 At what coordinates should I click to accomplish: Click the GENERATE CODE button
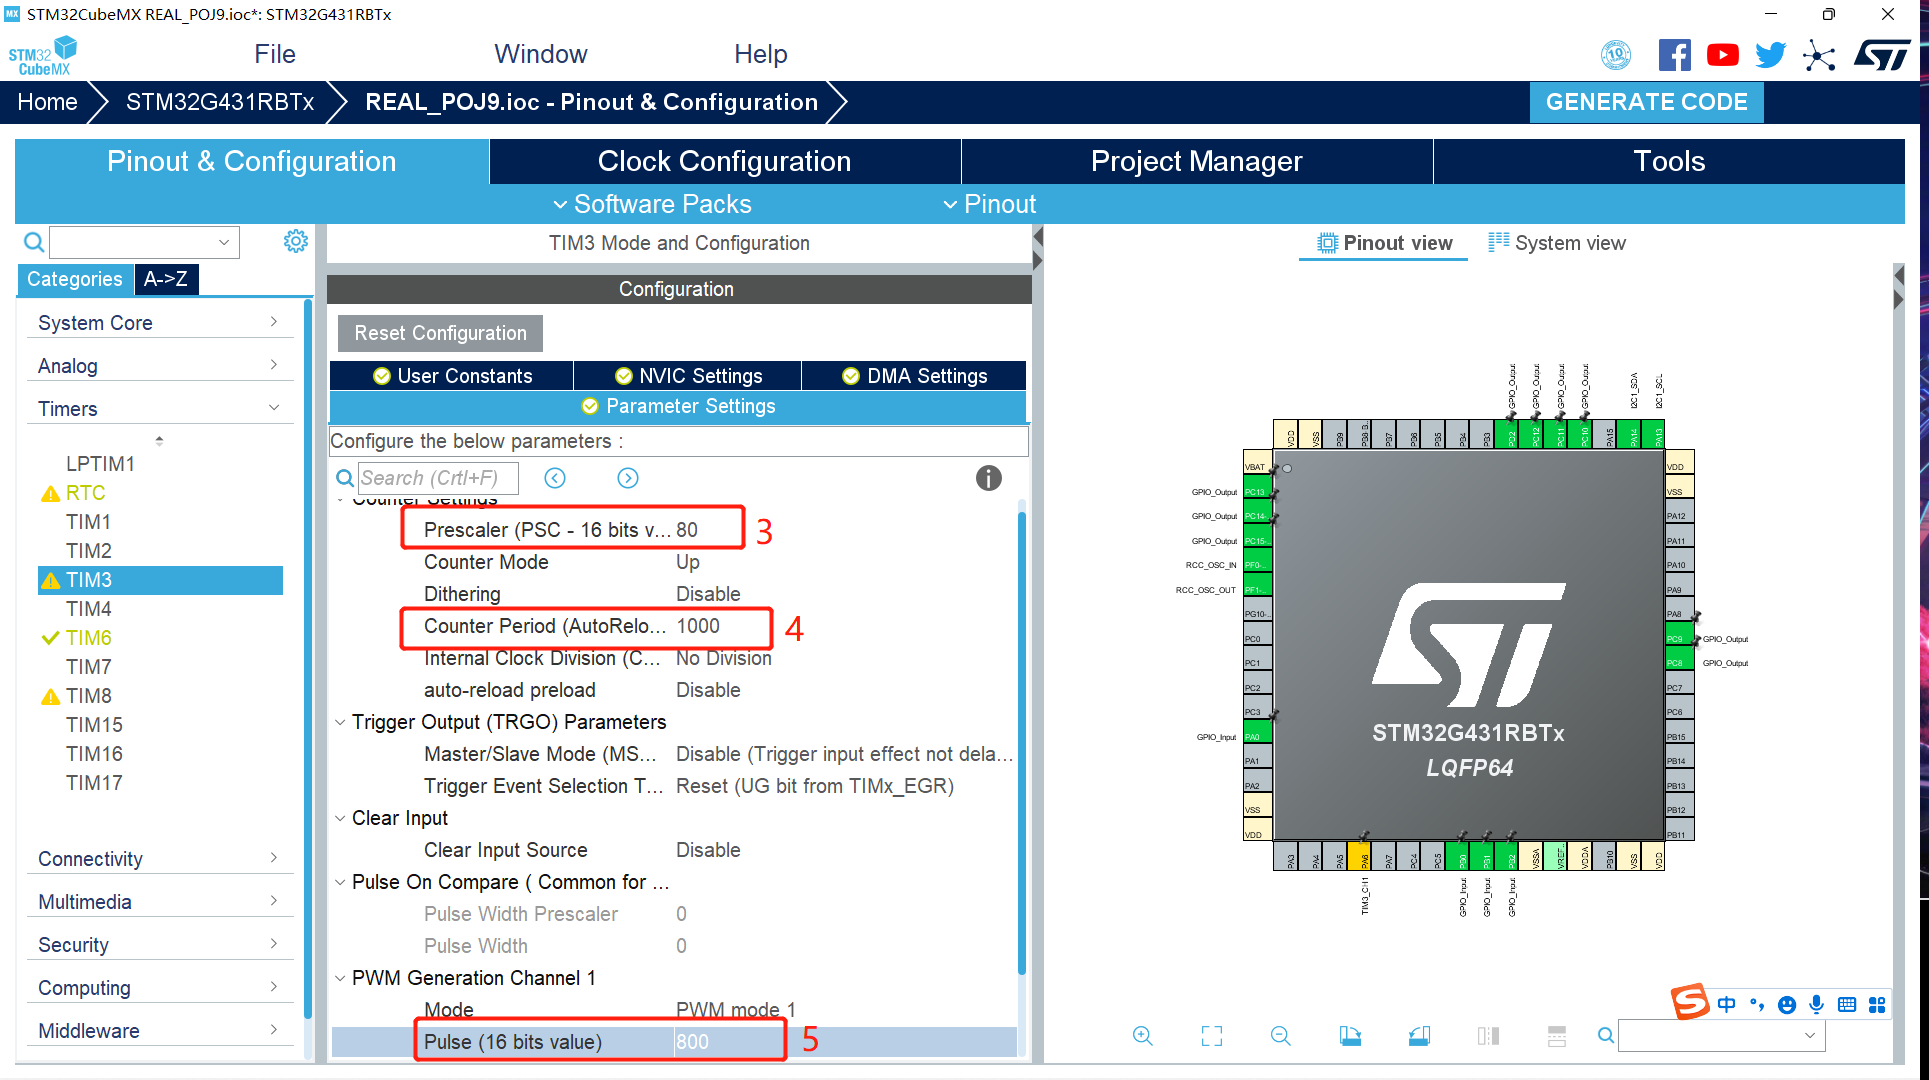pos(1645,102)
